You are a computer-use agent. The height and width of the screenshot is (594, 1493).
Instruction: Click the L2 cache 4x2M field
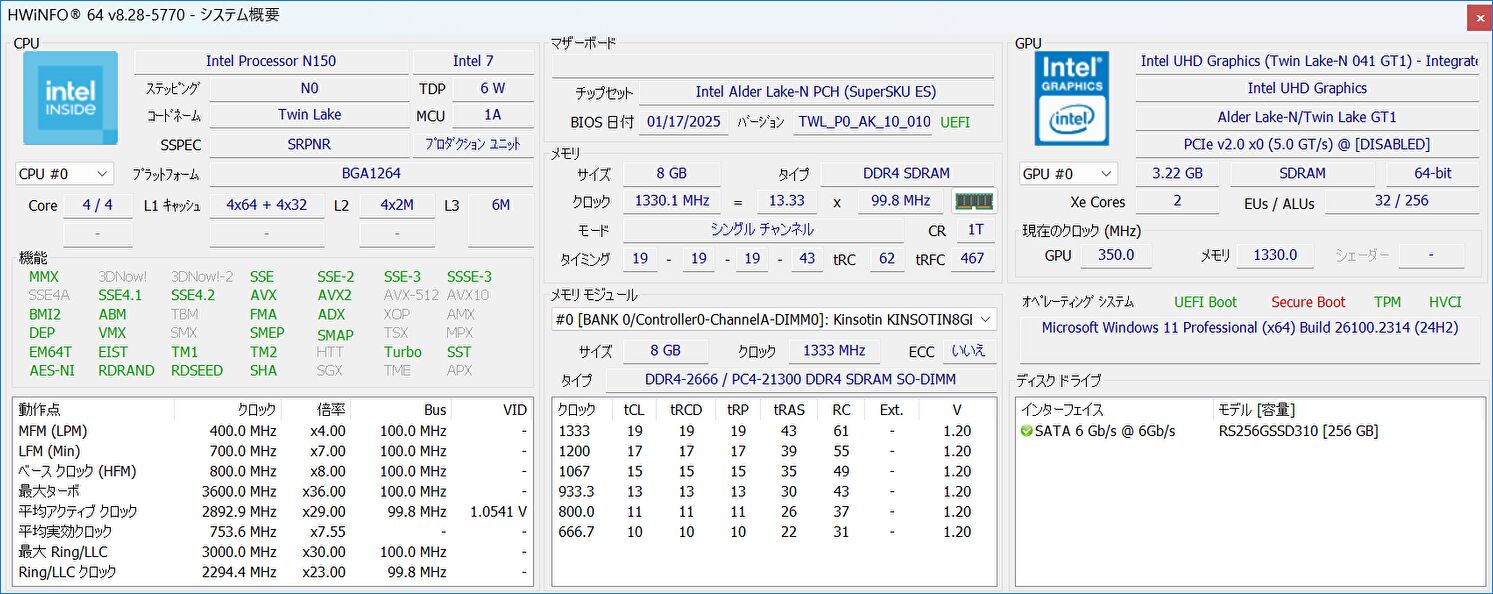tap(397, 205)
